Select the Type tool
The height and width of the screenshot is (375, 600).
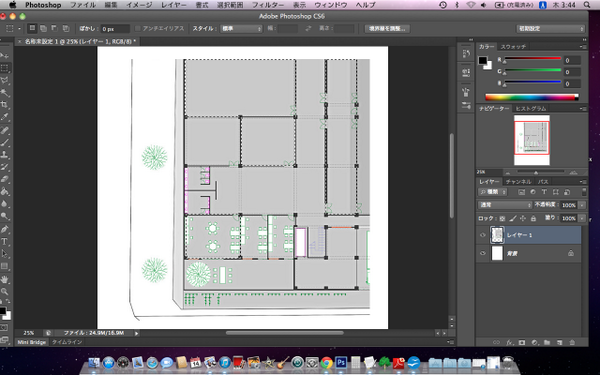4,241
